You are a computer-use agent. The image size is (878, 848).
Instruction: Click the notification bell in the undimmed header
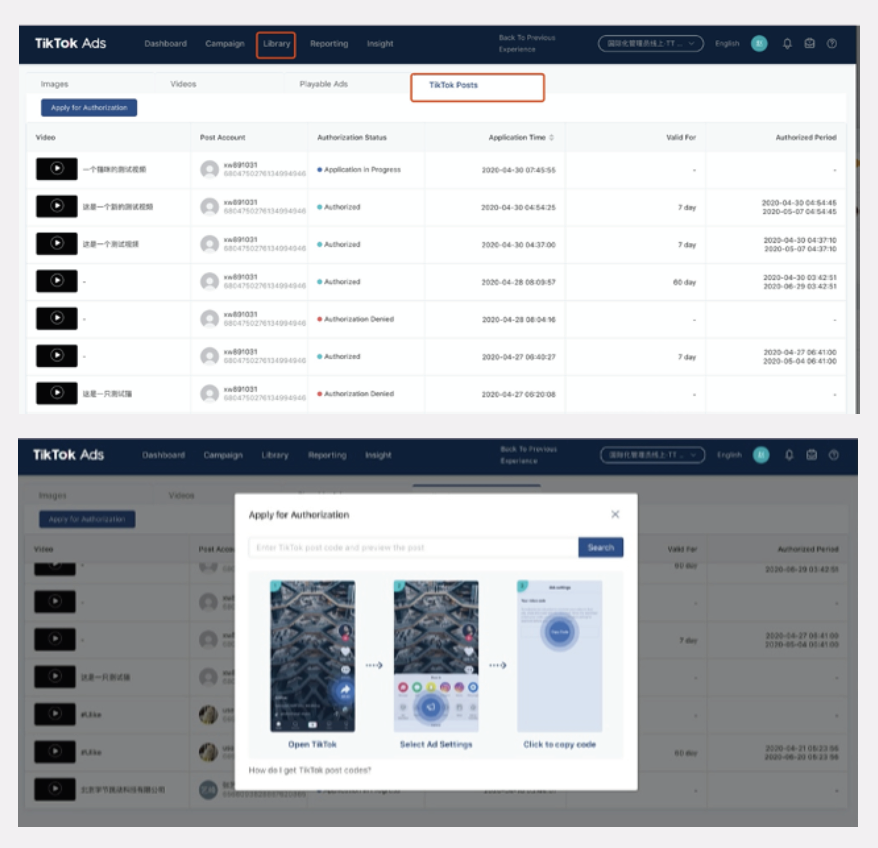pyautogui.click(x=787, y=44)
